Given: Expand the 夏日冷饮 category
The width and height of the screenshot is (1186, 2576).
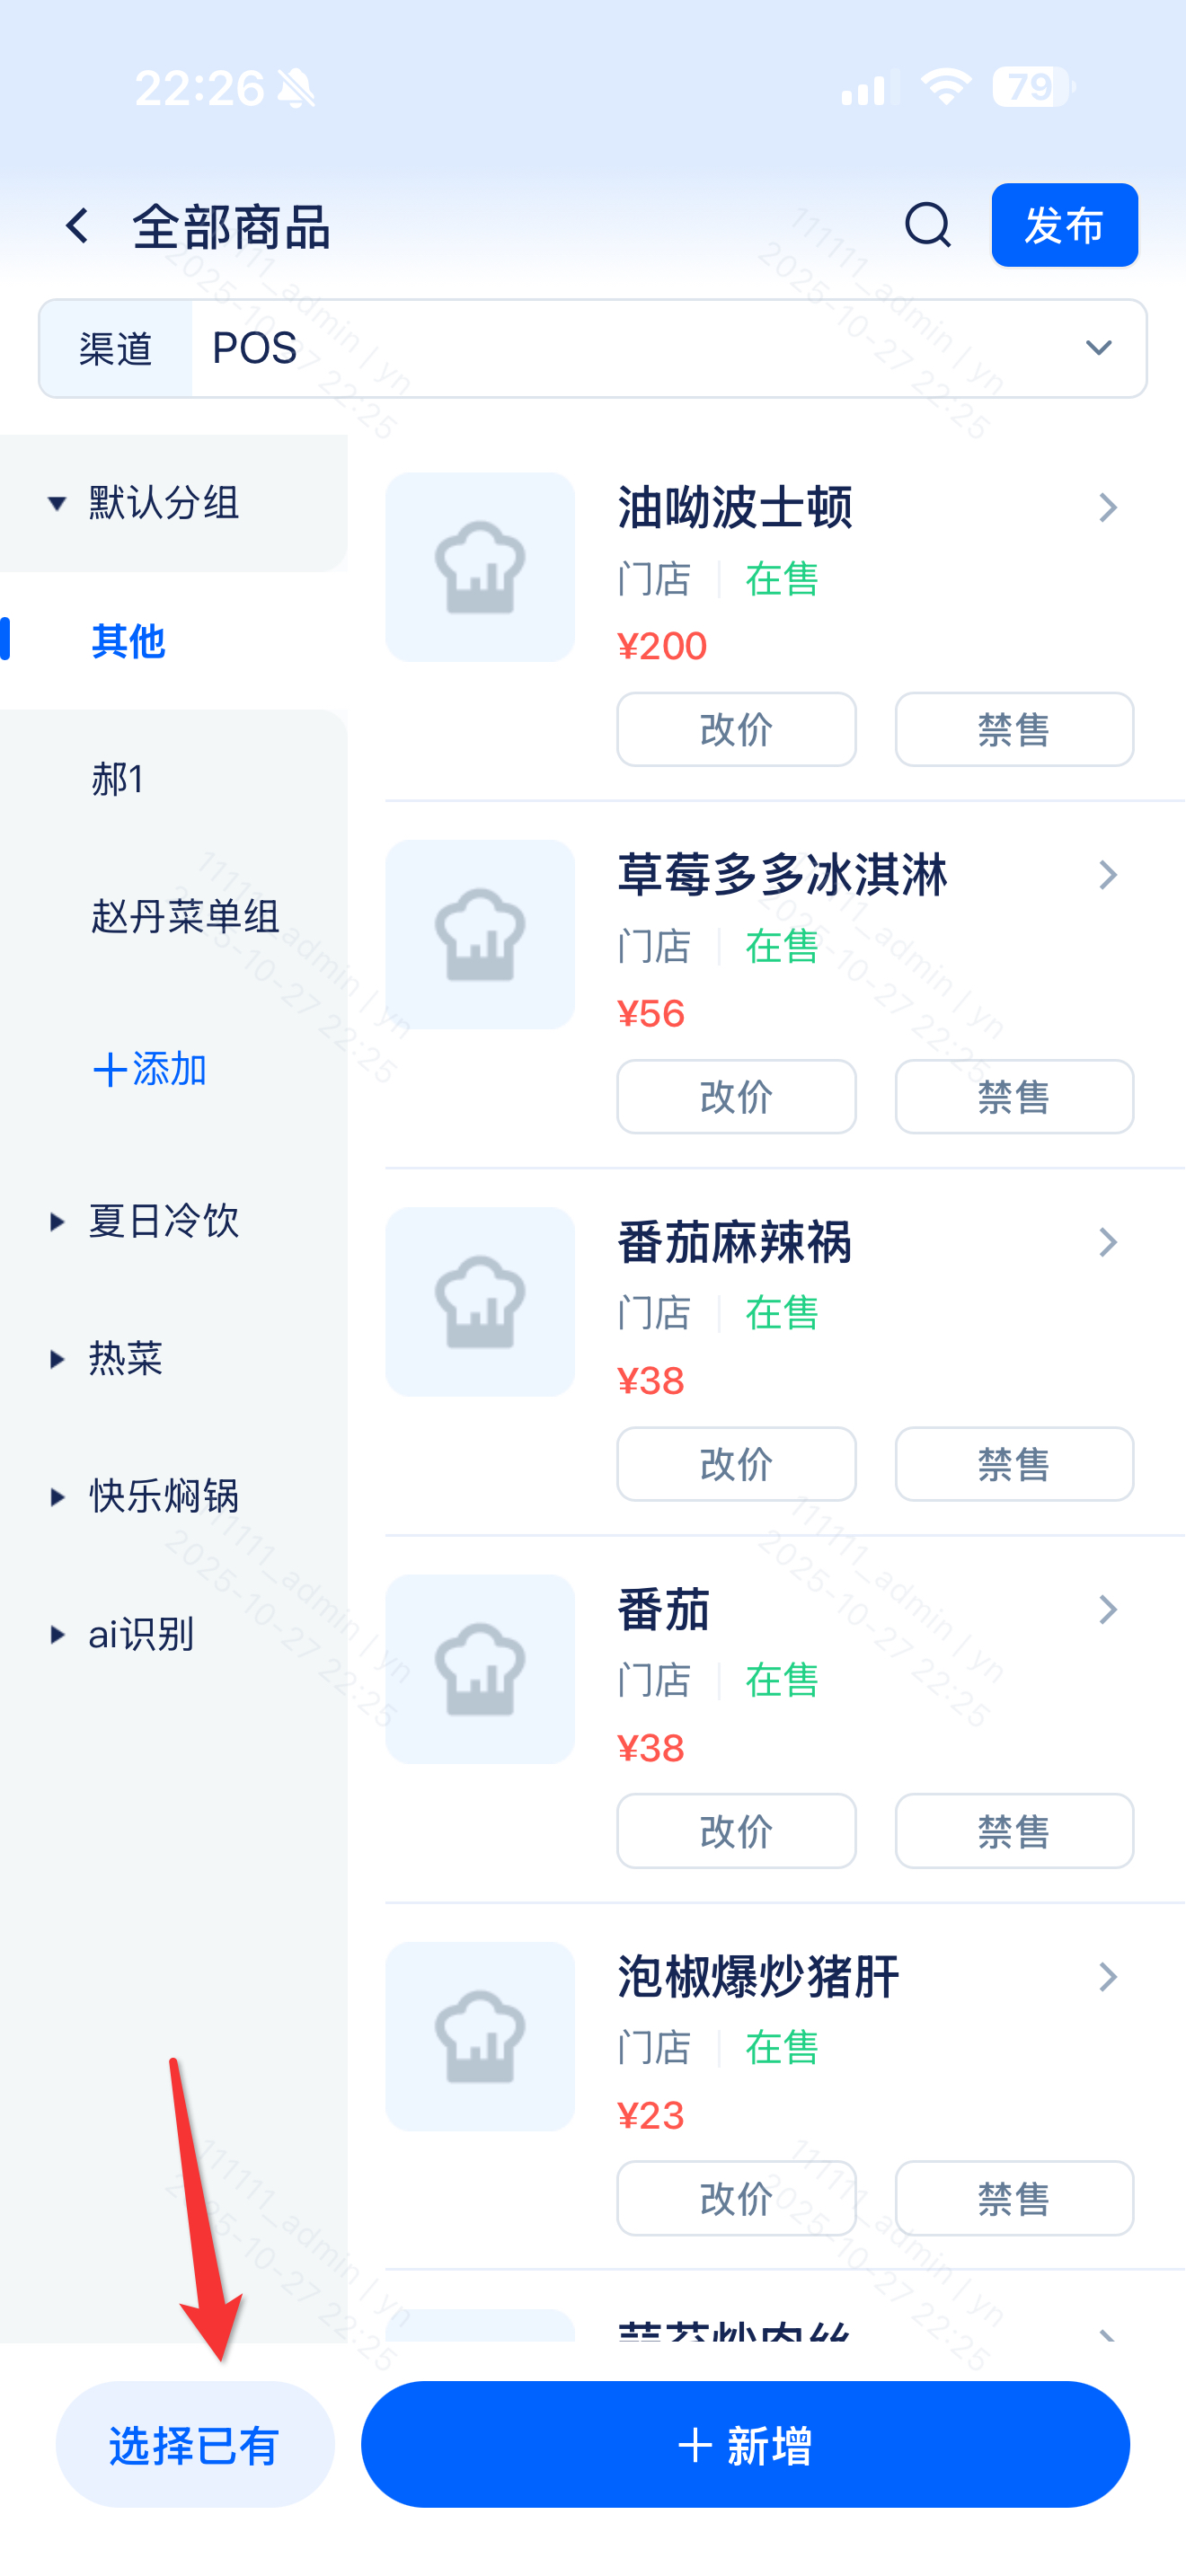Looking at the screenshot, I should pyautogui.click(x=57, y=1221).
